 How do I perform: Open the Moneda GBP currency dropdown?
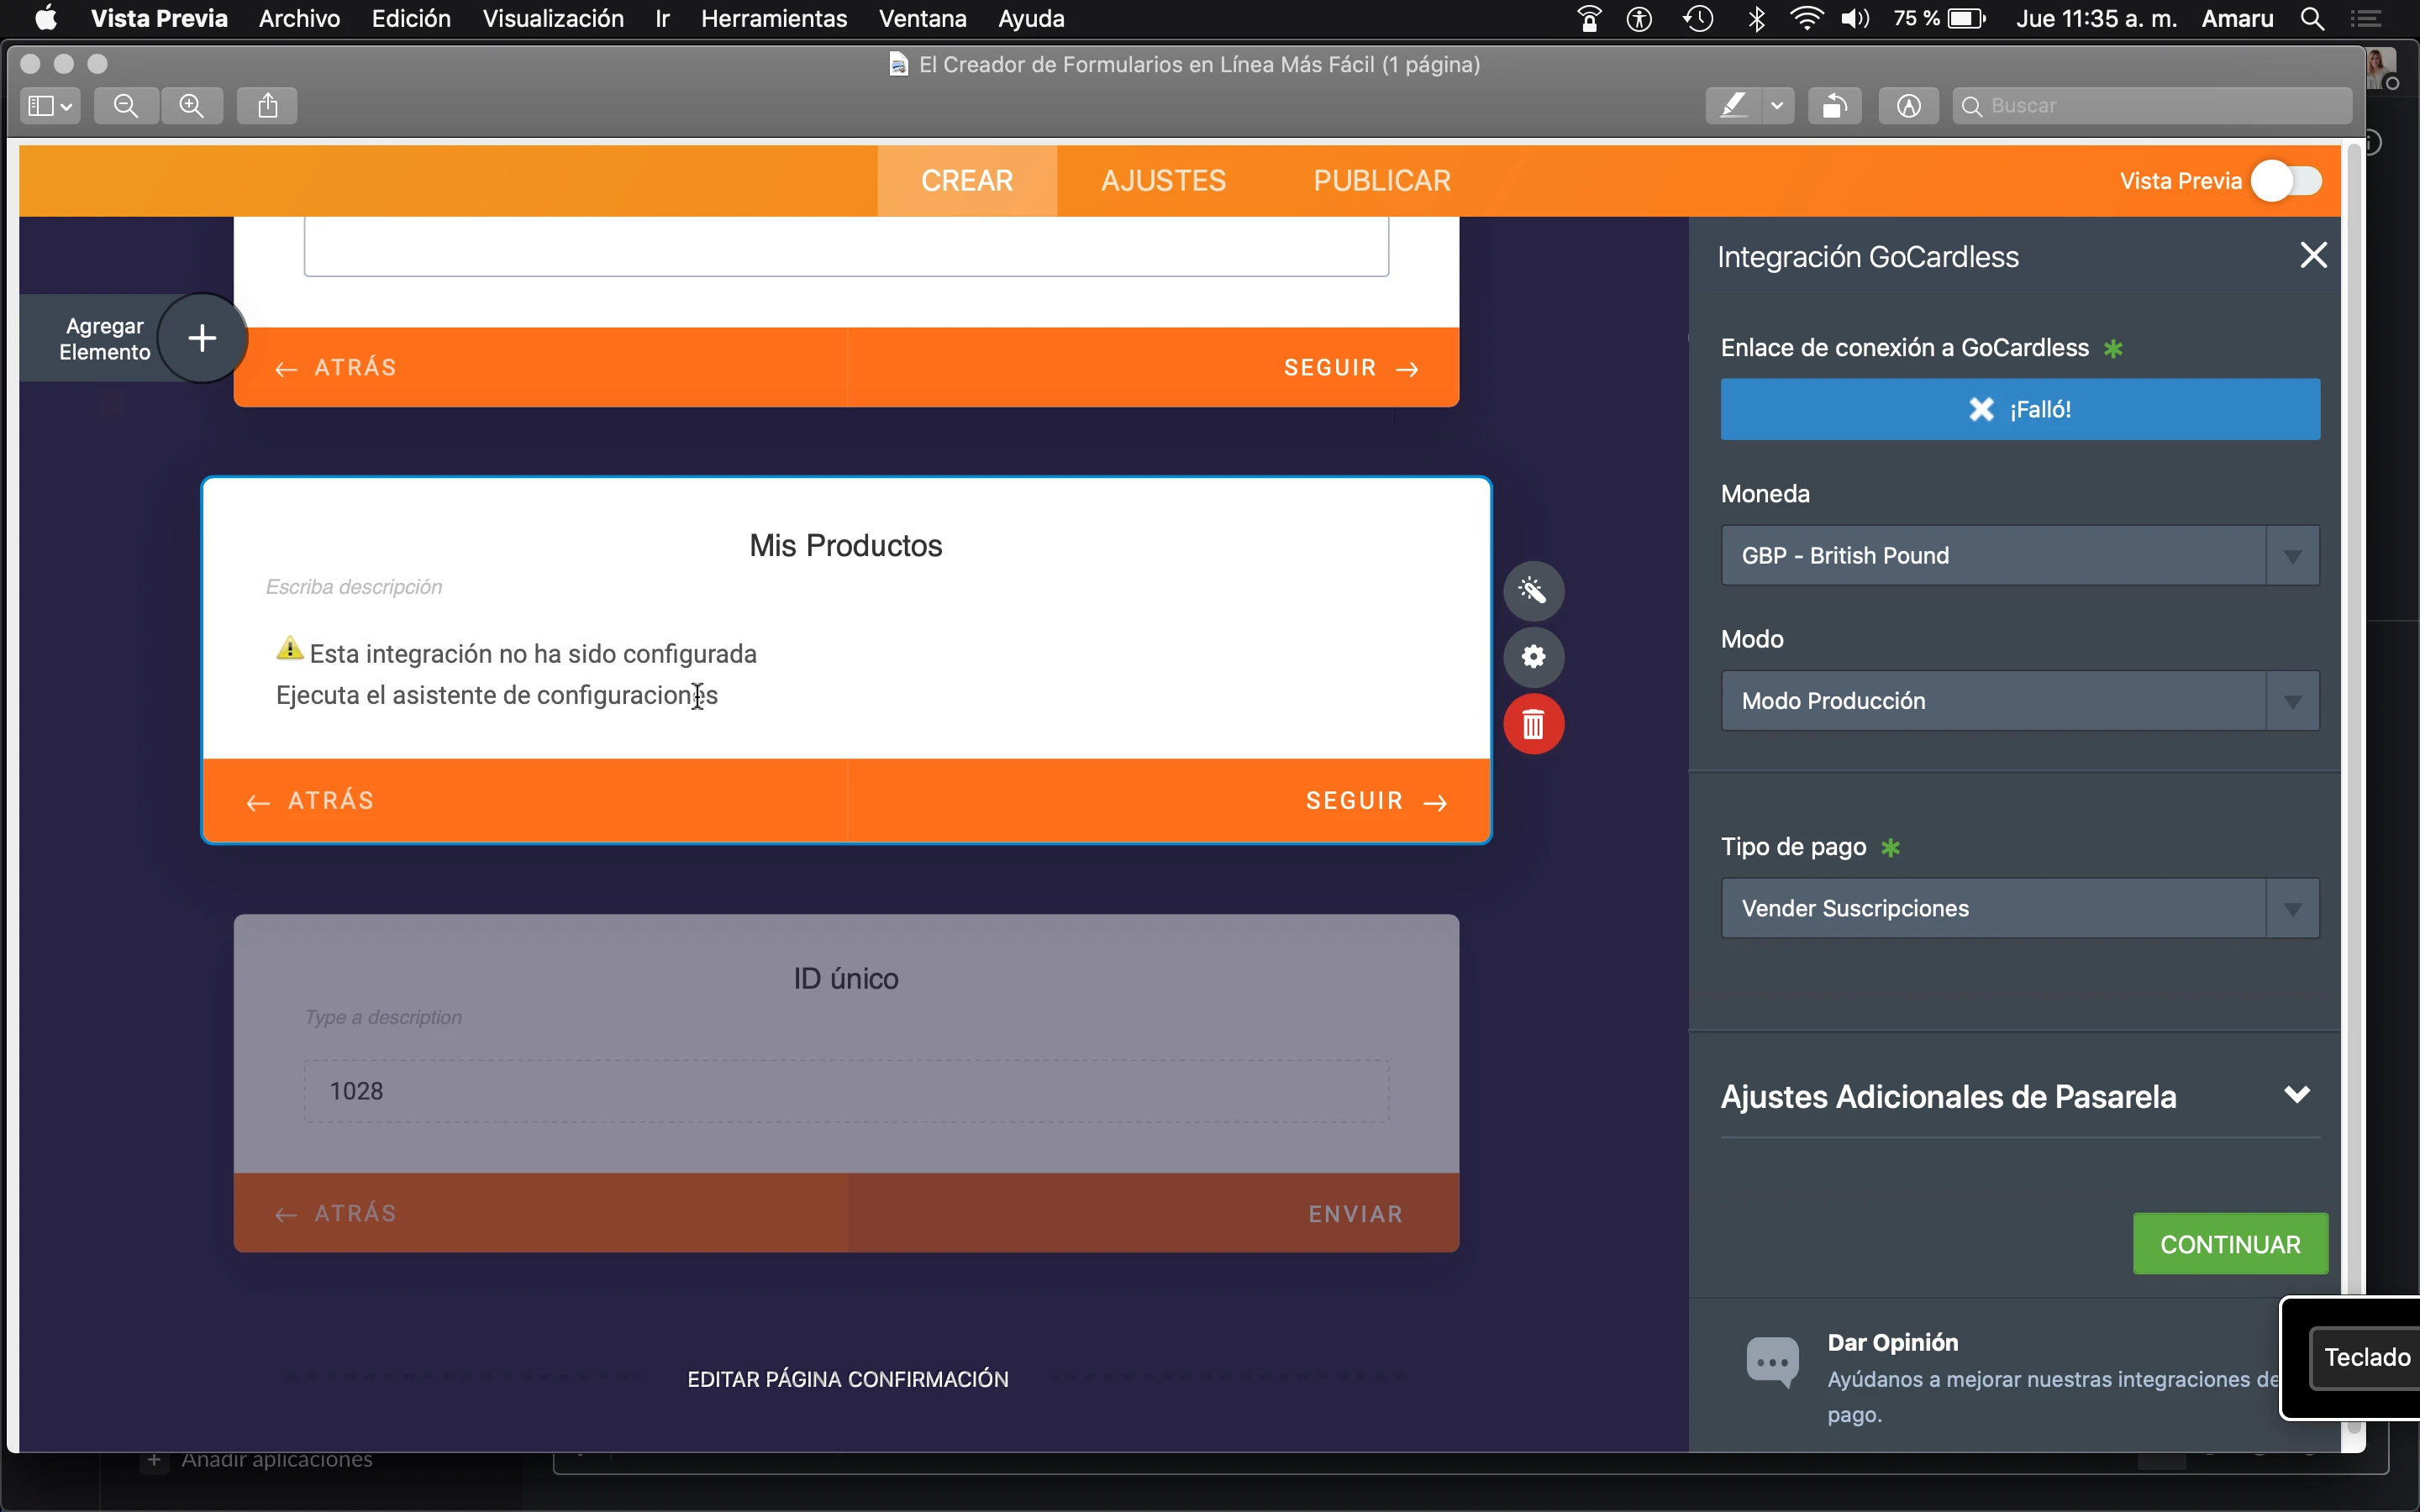coord(2018,555)
